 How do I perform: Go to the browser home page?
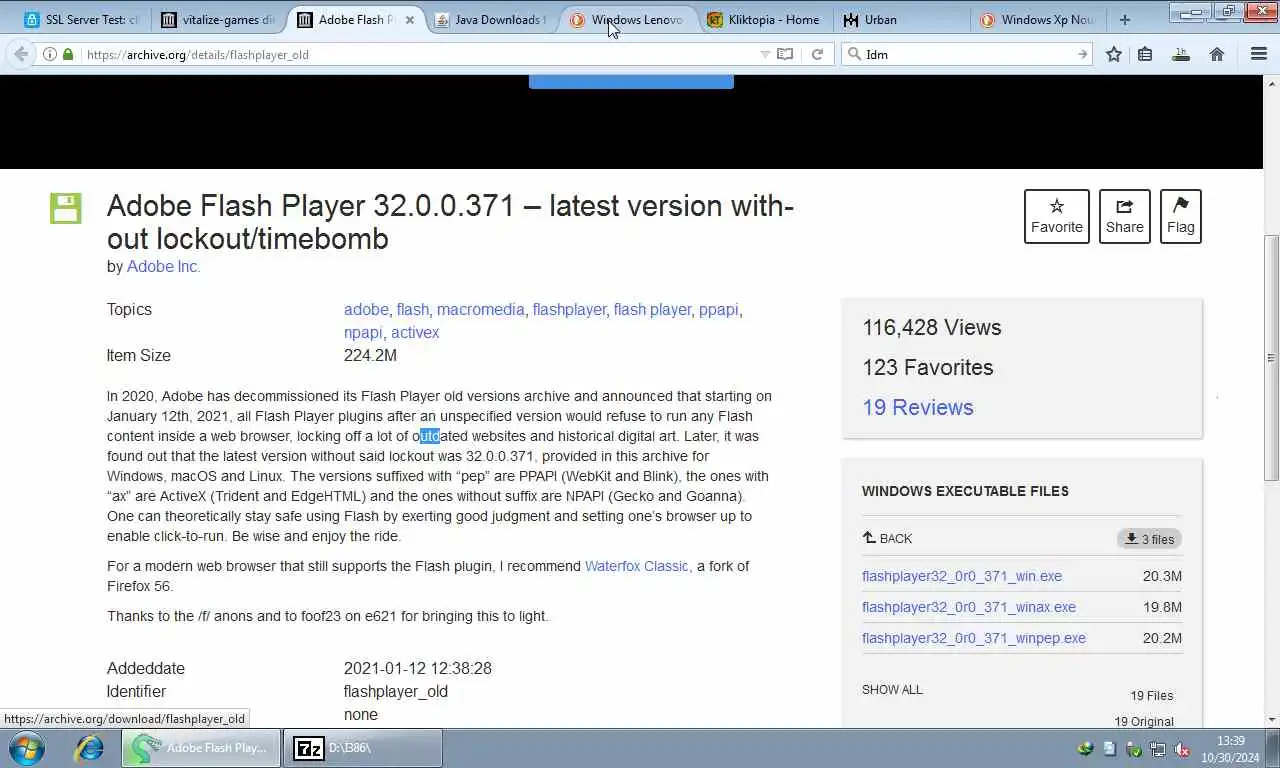pos(1217,54)
